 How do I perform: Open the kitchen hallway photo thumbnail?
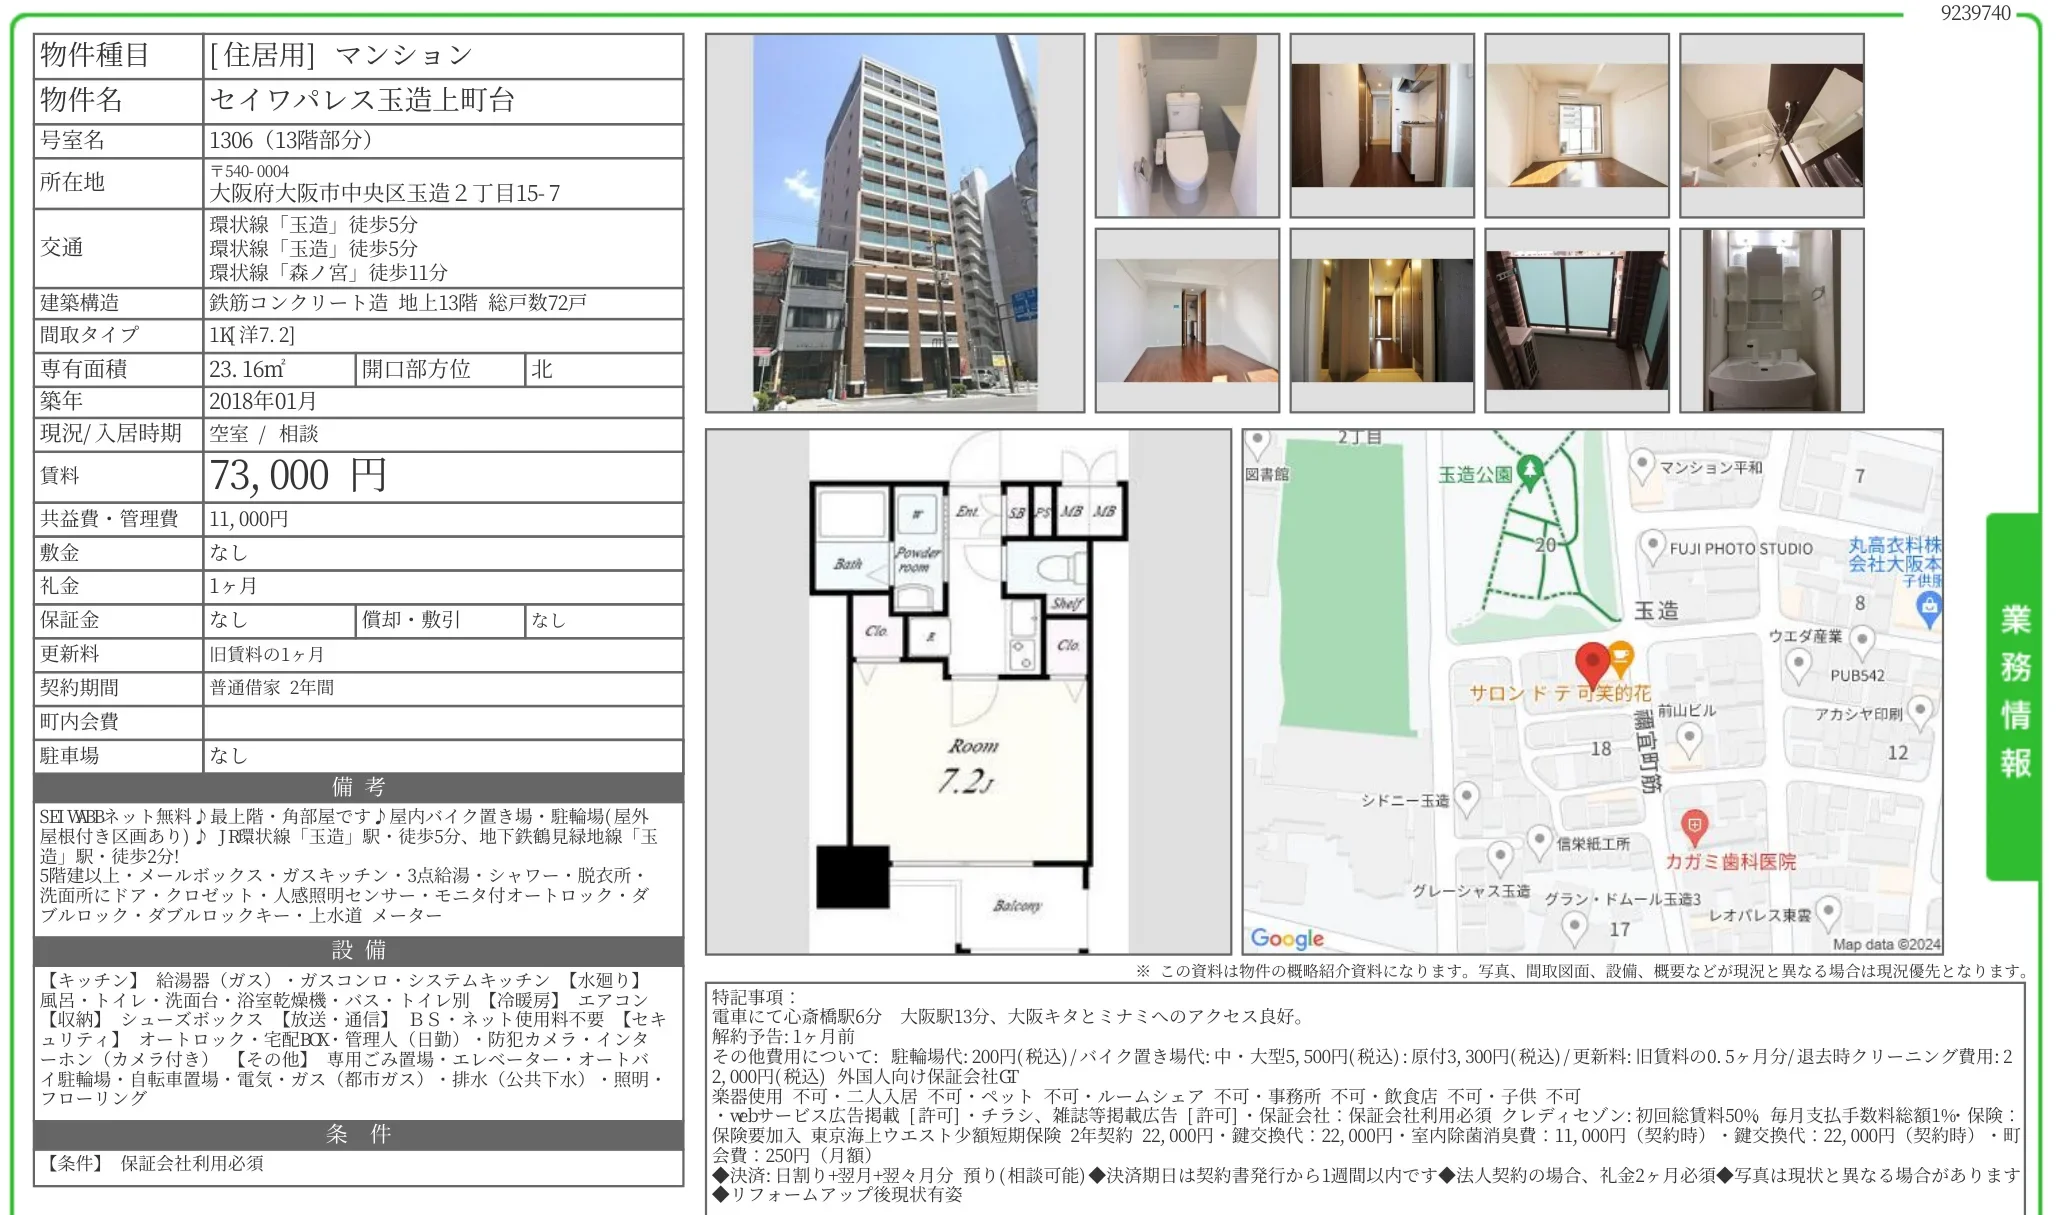pyautogui.click(x=1382, y=125)
